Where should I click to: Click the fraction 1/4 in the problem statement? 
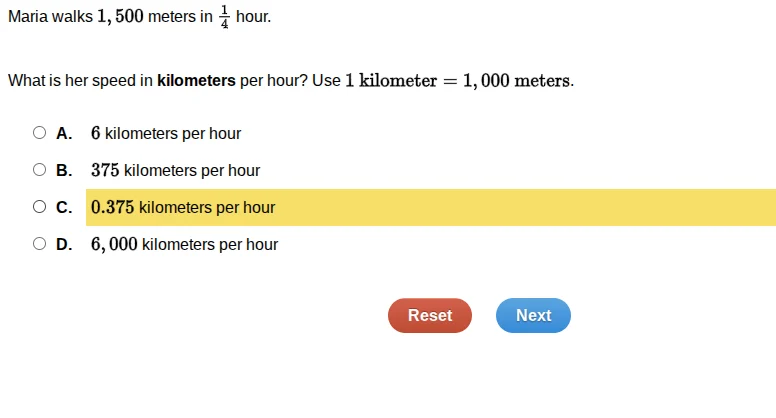(224, 18)
